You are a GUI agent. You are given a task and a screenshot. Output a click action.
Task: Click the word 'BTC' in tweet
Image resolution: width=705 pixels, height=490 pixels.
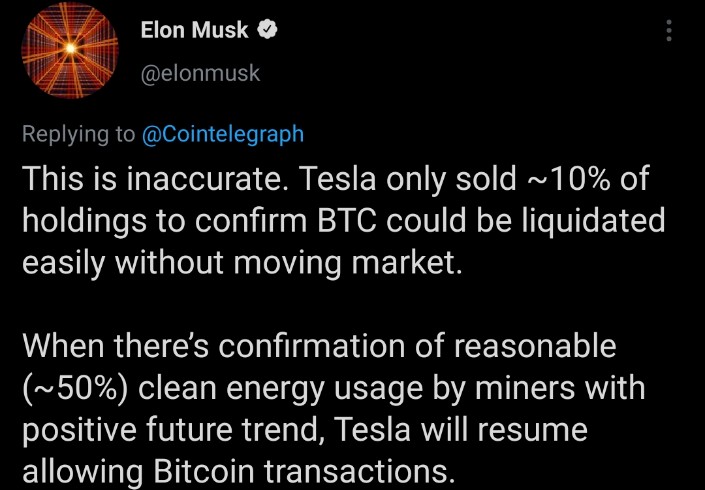[x=347, y=221]
